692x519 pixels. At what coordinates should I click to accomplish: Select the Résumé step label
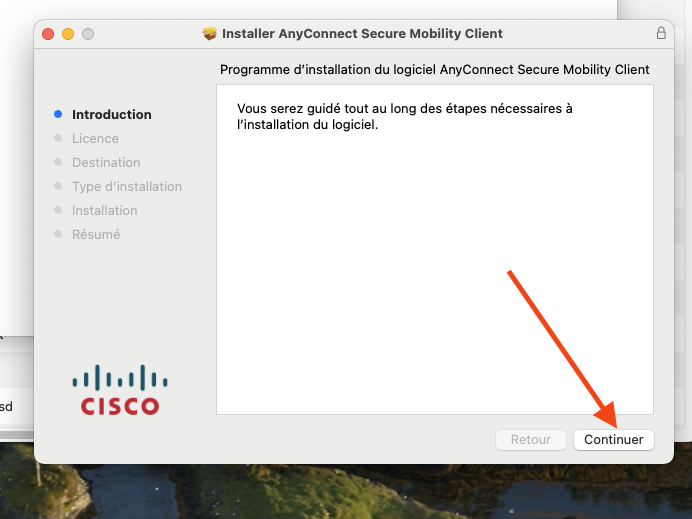pos(96,234)
